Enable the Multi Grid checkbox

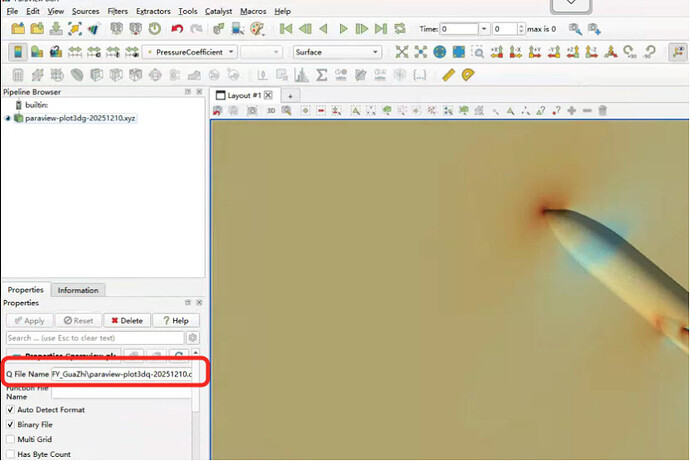click(x=11, y=439)
